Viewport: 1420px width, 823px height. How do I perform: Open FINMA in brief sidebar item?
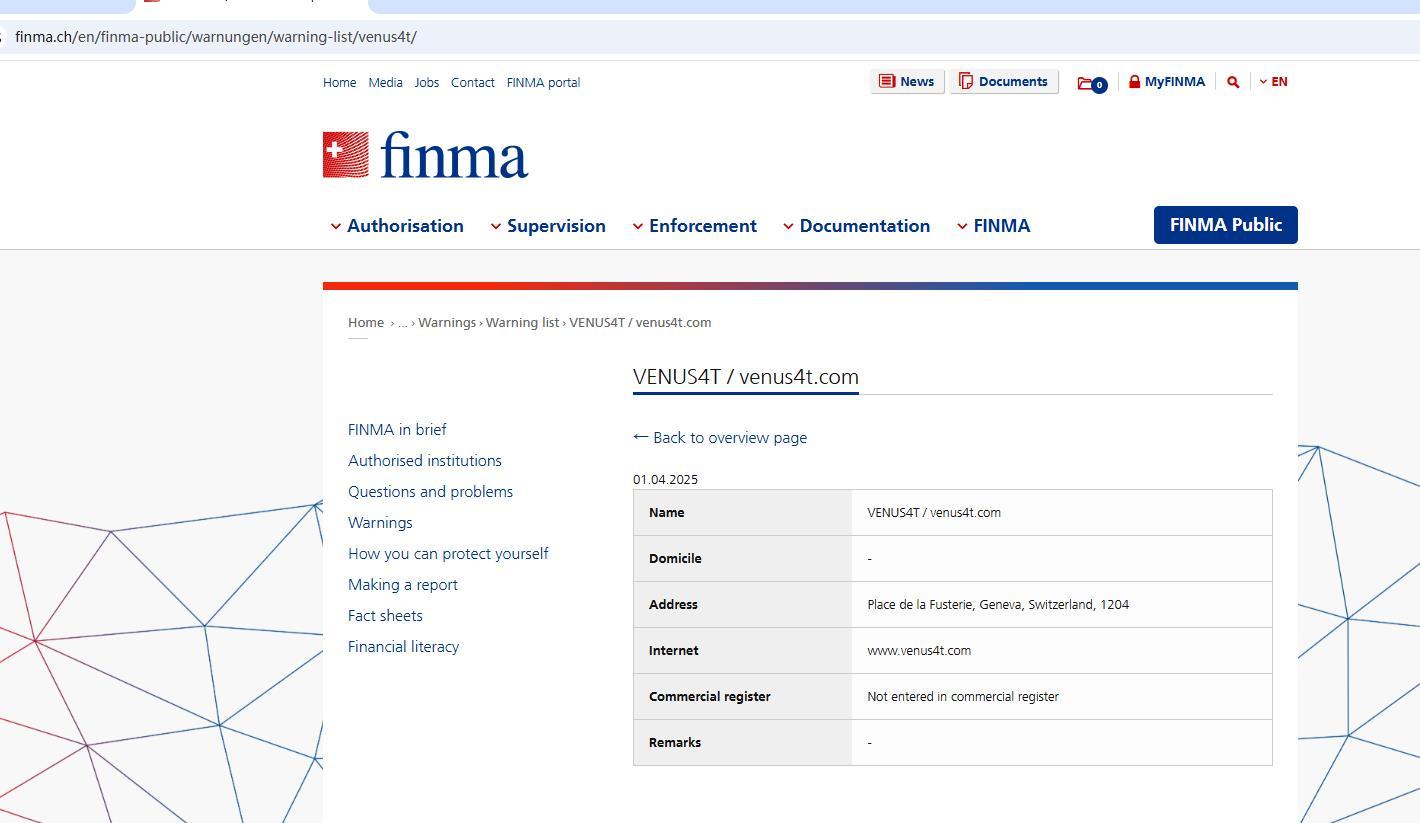[x=397, y=430]
